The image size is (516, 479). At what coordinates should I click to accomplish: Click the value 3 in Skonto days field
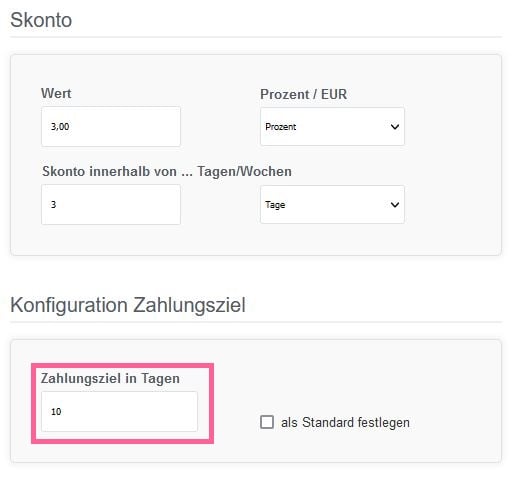tap(53, 205)
